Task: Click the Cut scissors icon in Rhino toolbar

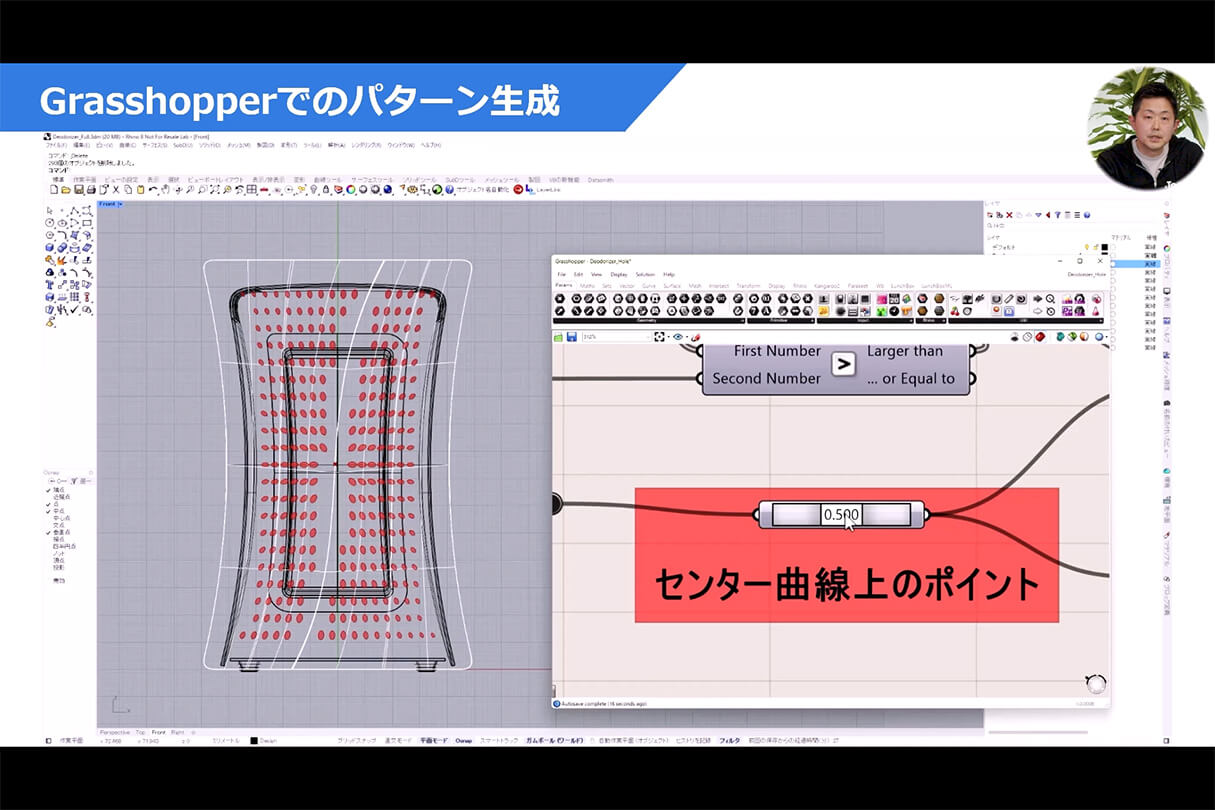Action: [x=116, y=188]
